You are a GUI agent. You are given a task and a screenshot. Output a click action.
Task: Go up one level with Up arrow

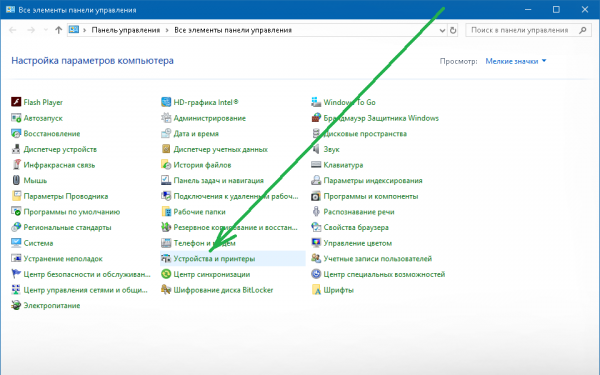[x=58, y=30]
